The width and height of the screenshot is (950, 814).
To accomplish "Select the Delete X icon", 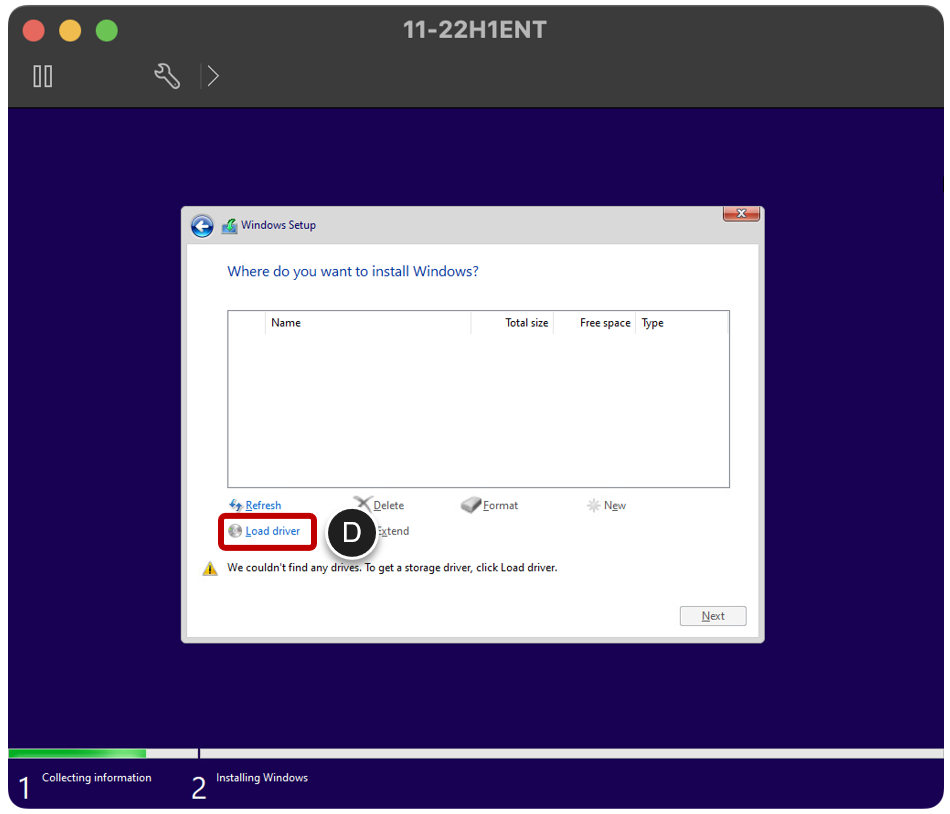I will tap(360, 505).
